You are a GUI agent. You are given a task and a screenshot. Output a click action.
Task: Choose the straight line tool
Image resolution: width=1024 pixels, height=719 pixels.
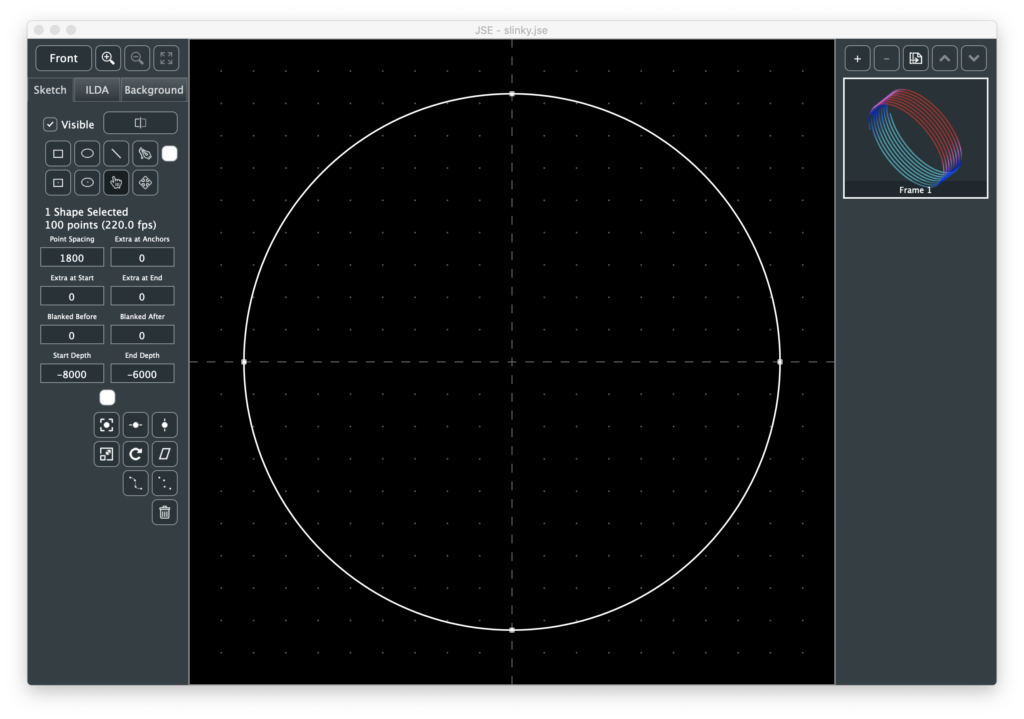(116, 154)
